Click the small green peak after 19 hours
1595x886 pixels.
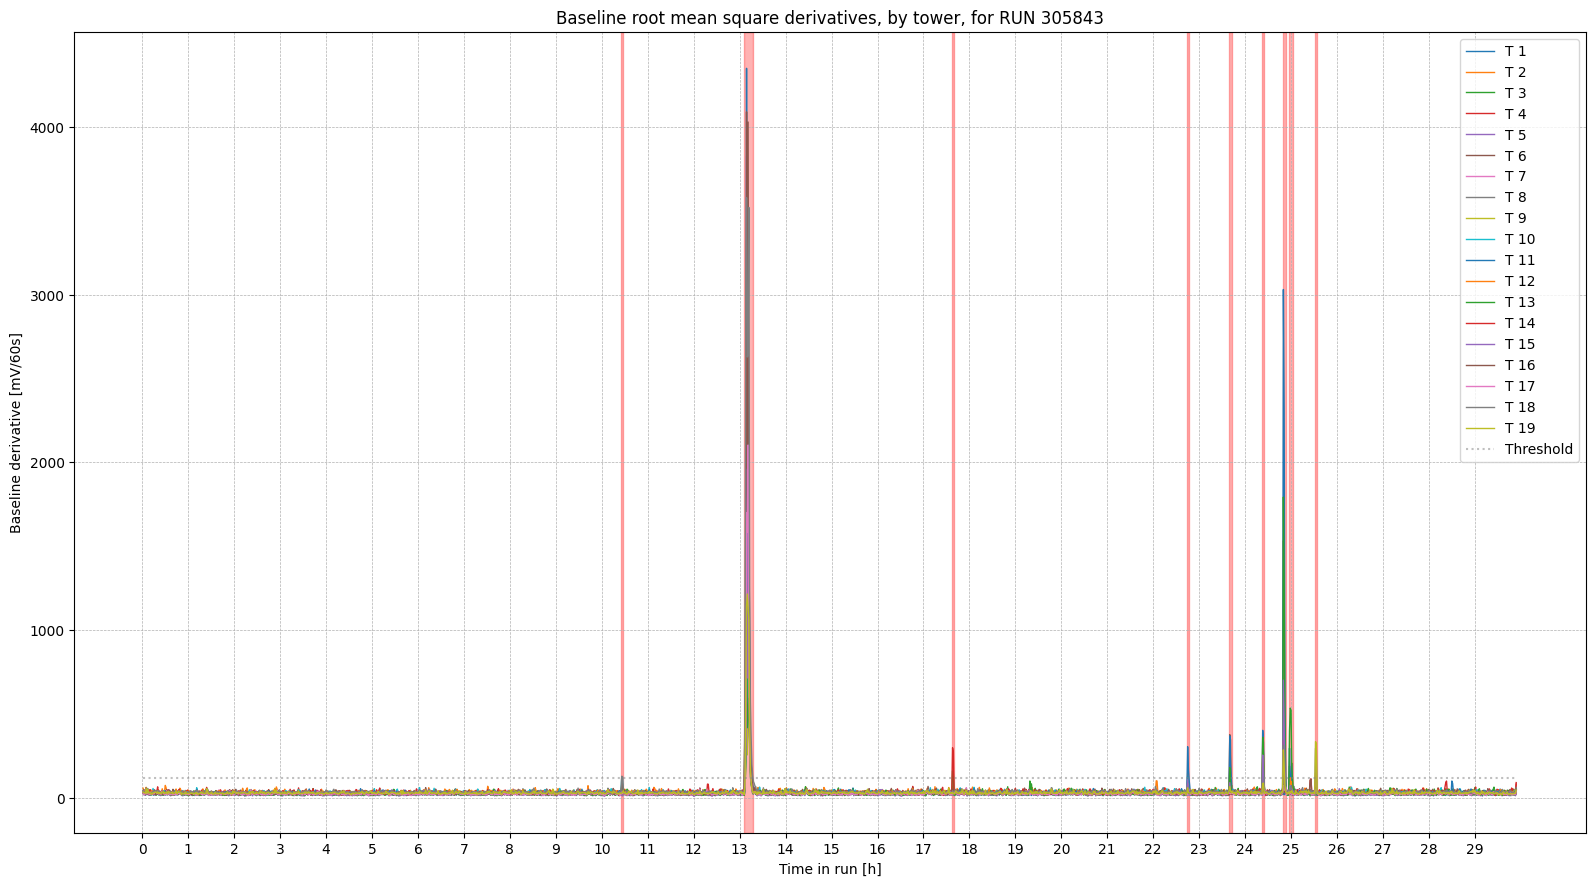tap(1030, 783)
